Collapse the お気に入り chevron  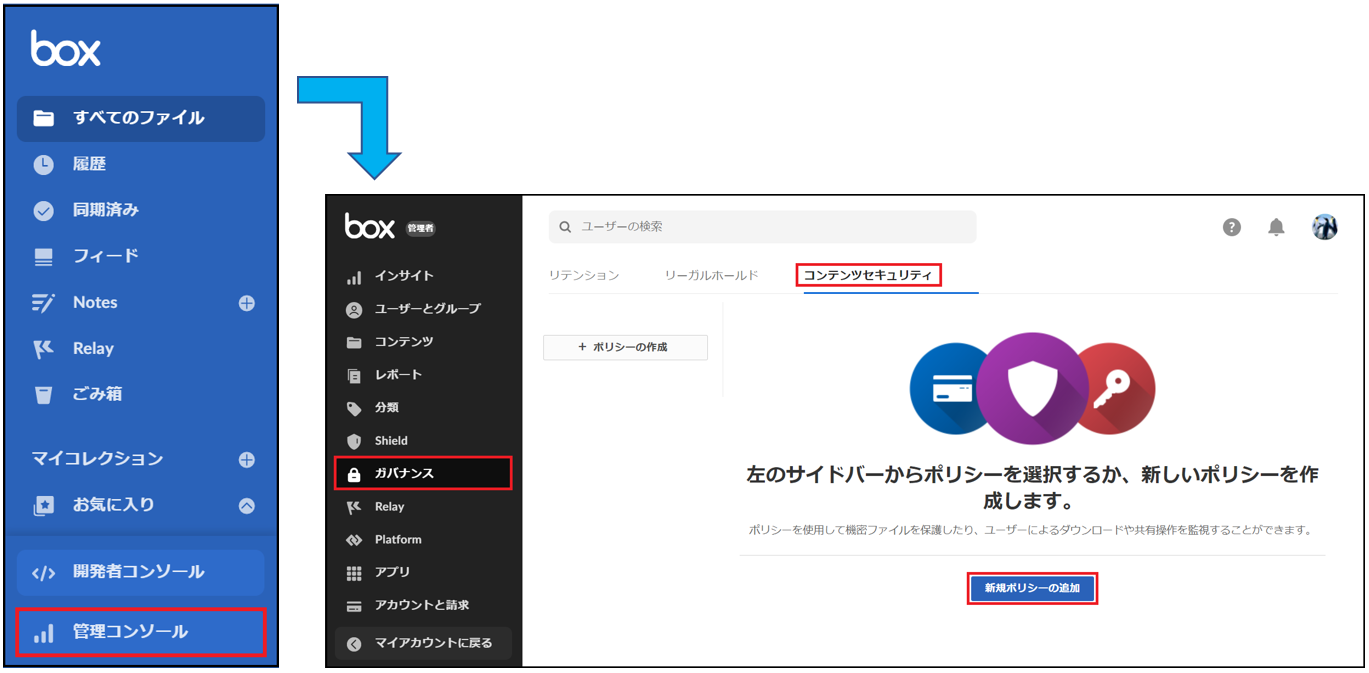pos(247,506)
